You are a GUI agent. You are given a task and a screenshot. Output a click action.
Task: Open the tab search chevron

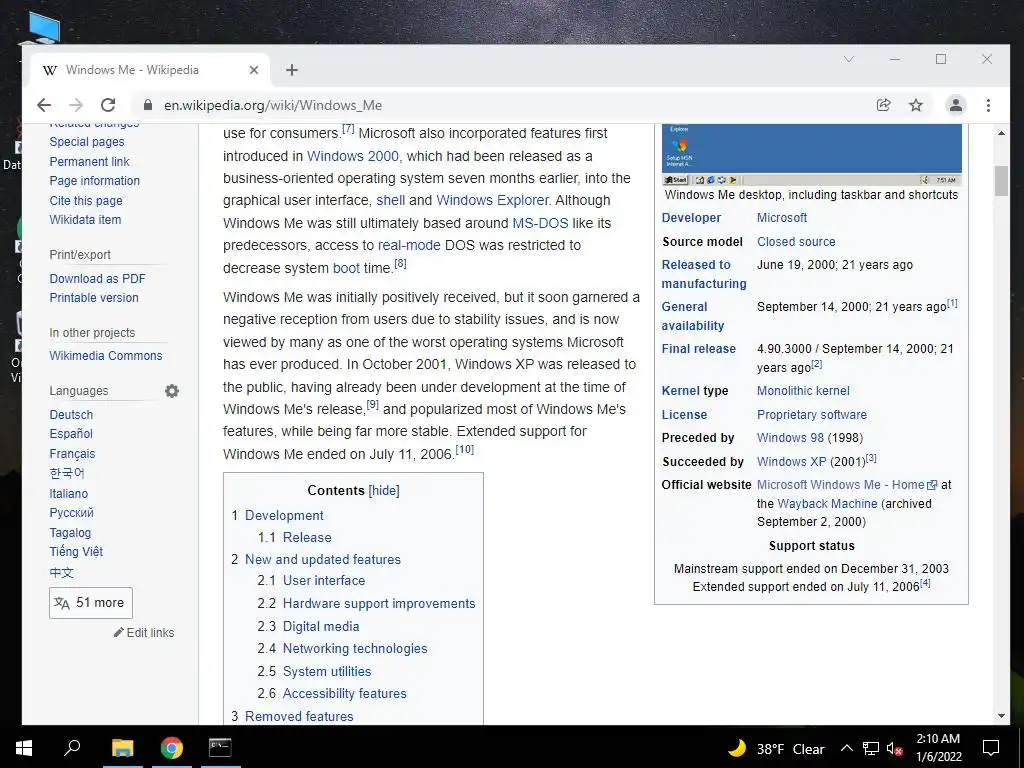849,59
